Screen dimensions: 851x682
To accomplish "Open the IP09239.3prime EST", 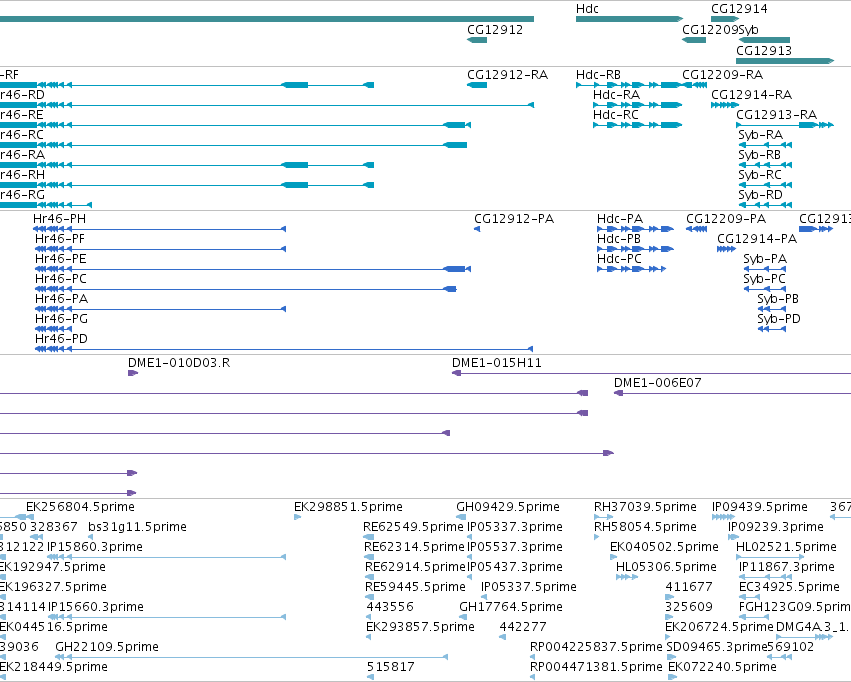I will tap(733, 537).
